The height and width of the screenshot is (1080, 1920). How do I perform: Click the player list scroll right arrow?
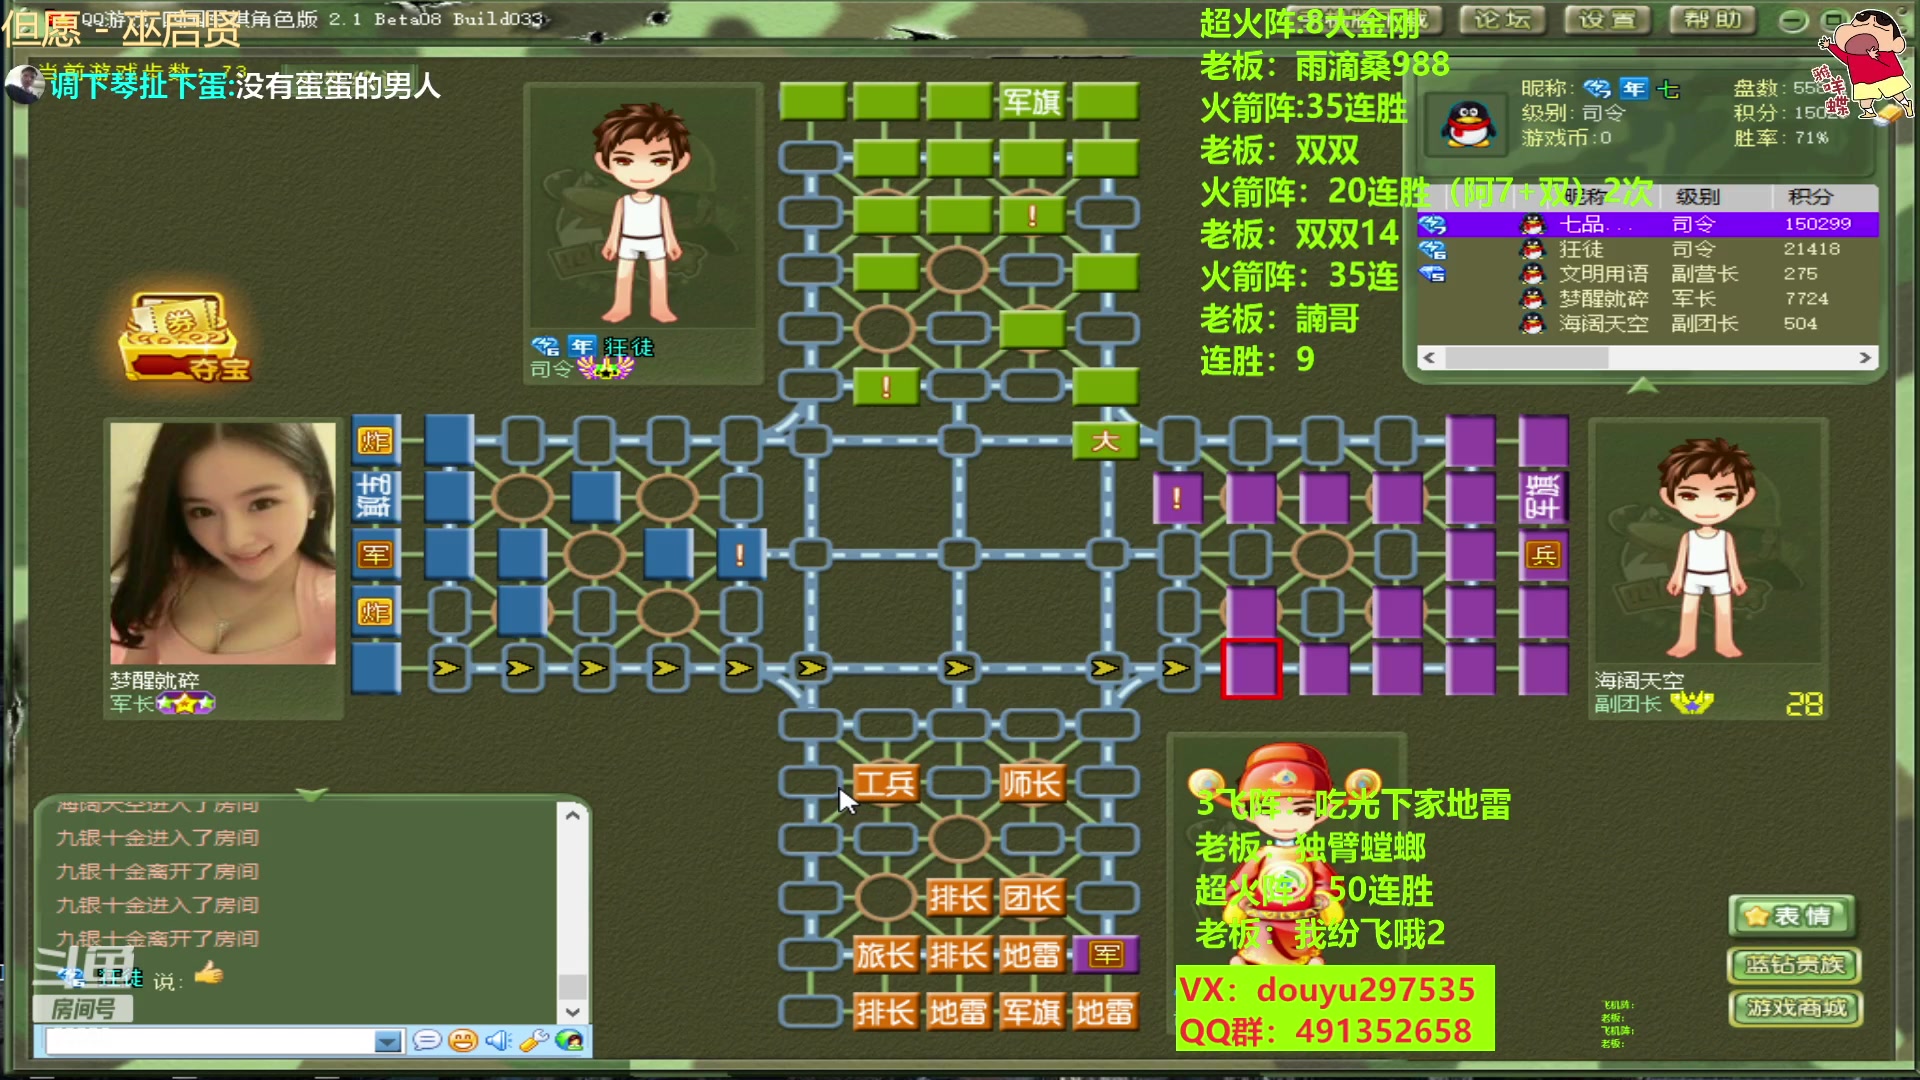point(1865,358)
